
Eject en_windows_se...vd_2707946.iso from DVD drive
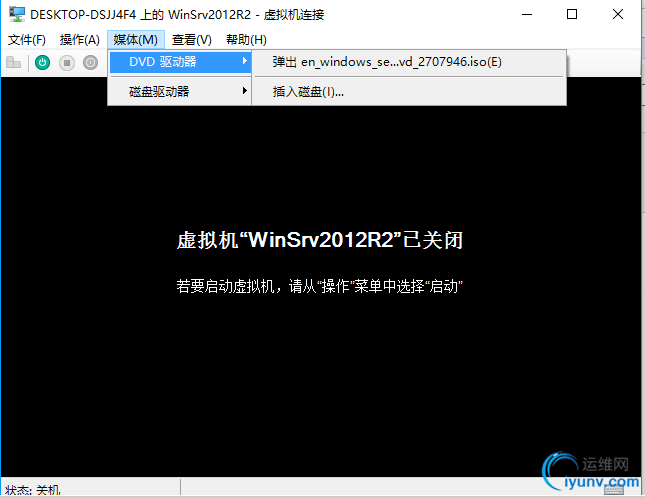click(x=409, y=62)
